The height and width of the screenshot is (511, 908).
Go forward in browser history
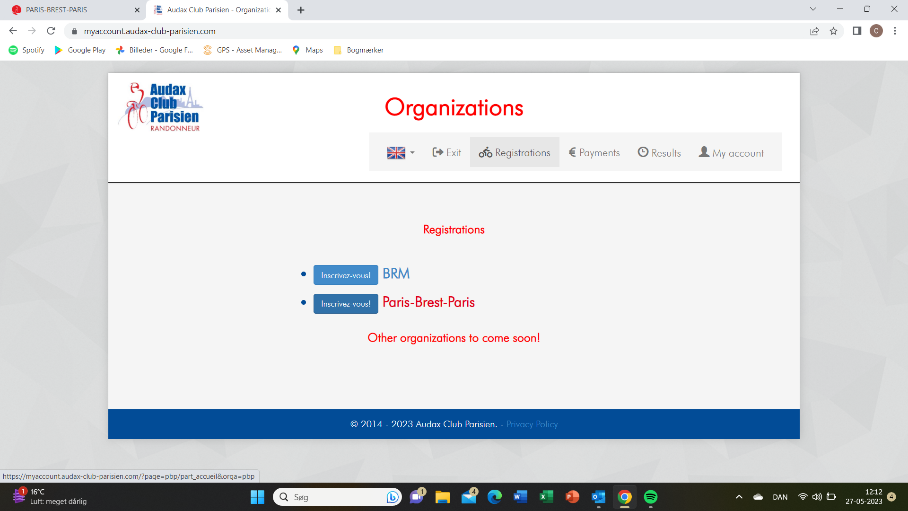32,31
